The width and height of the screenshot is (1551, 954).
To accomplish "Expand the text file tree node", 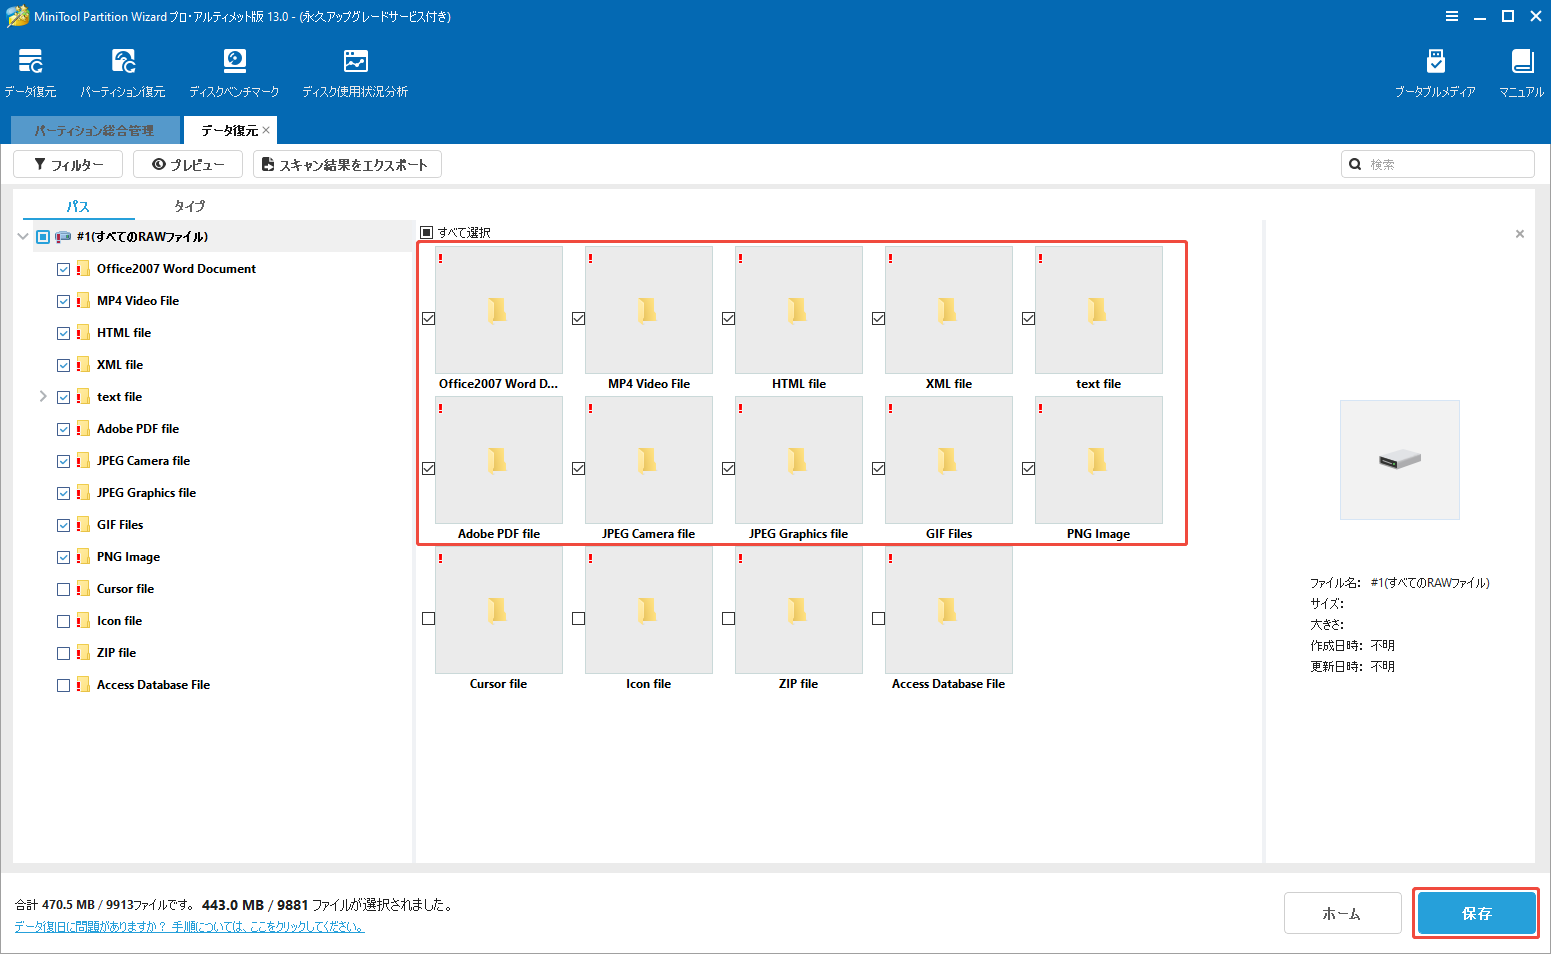I will 43,396.
